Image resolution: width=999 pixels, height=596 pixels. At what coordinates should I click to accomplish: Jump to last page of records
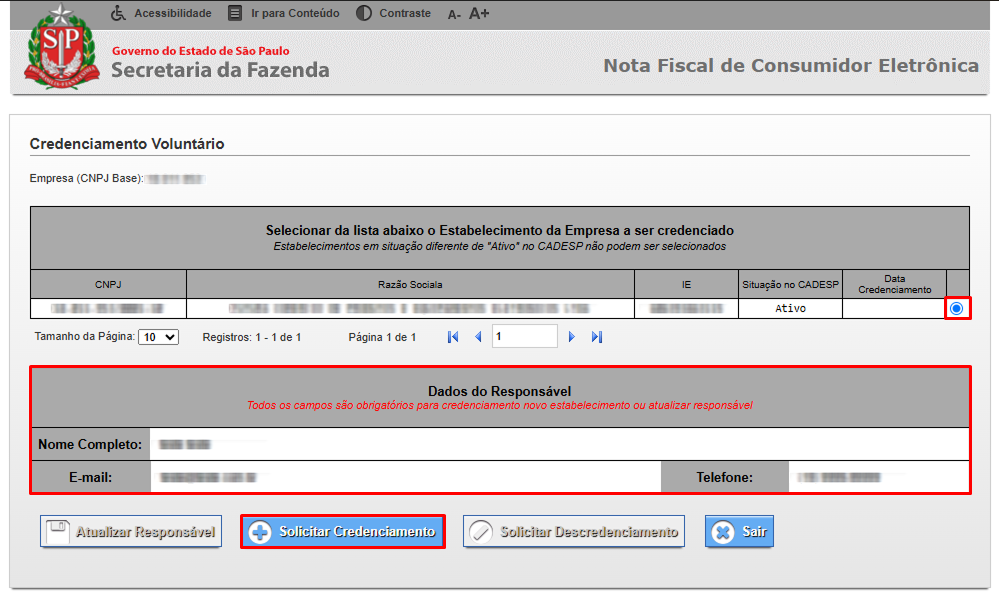click(597, 337)
